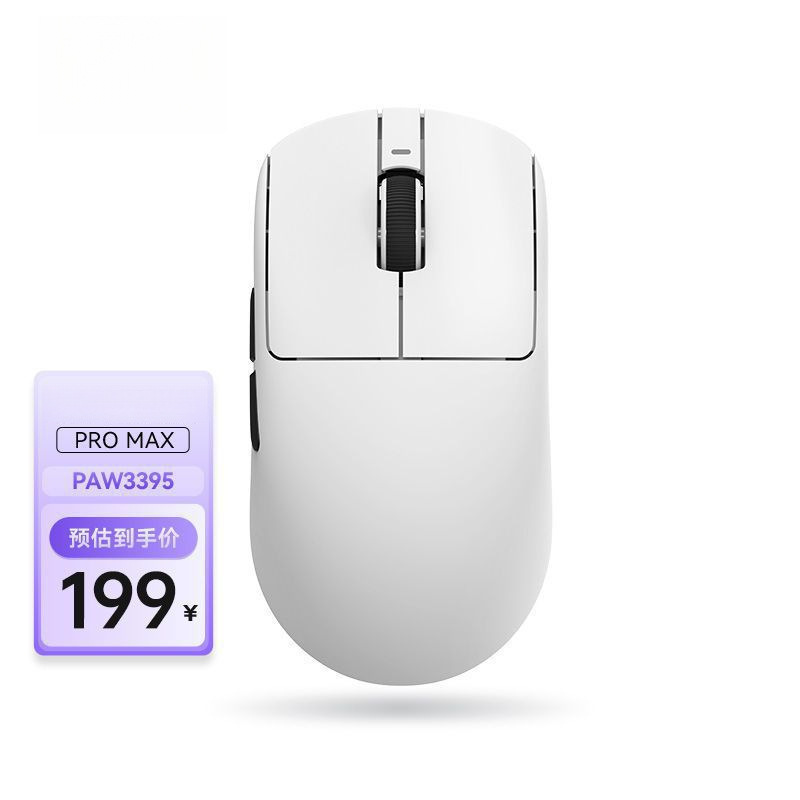Screen dimensions: 800x800
Task: Click the yen currency symbol
Action: coord(190,613)
